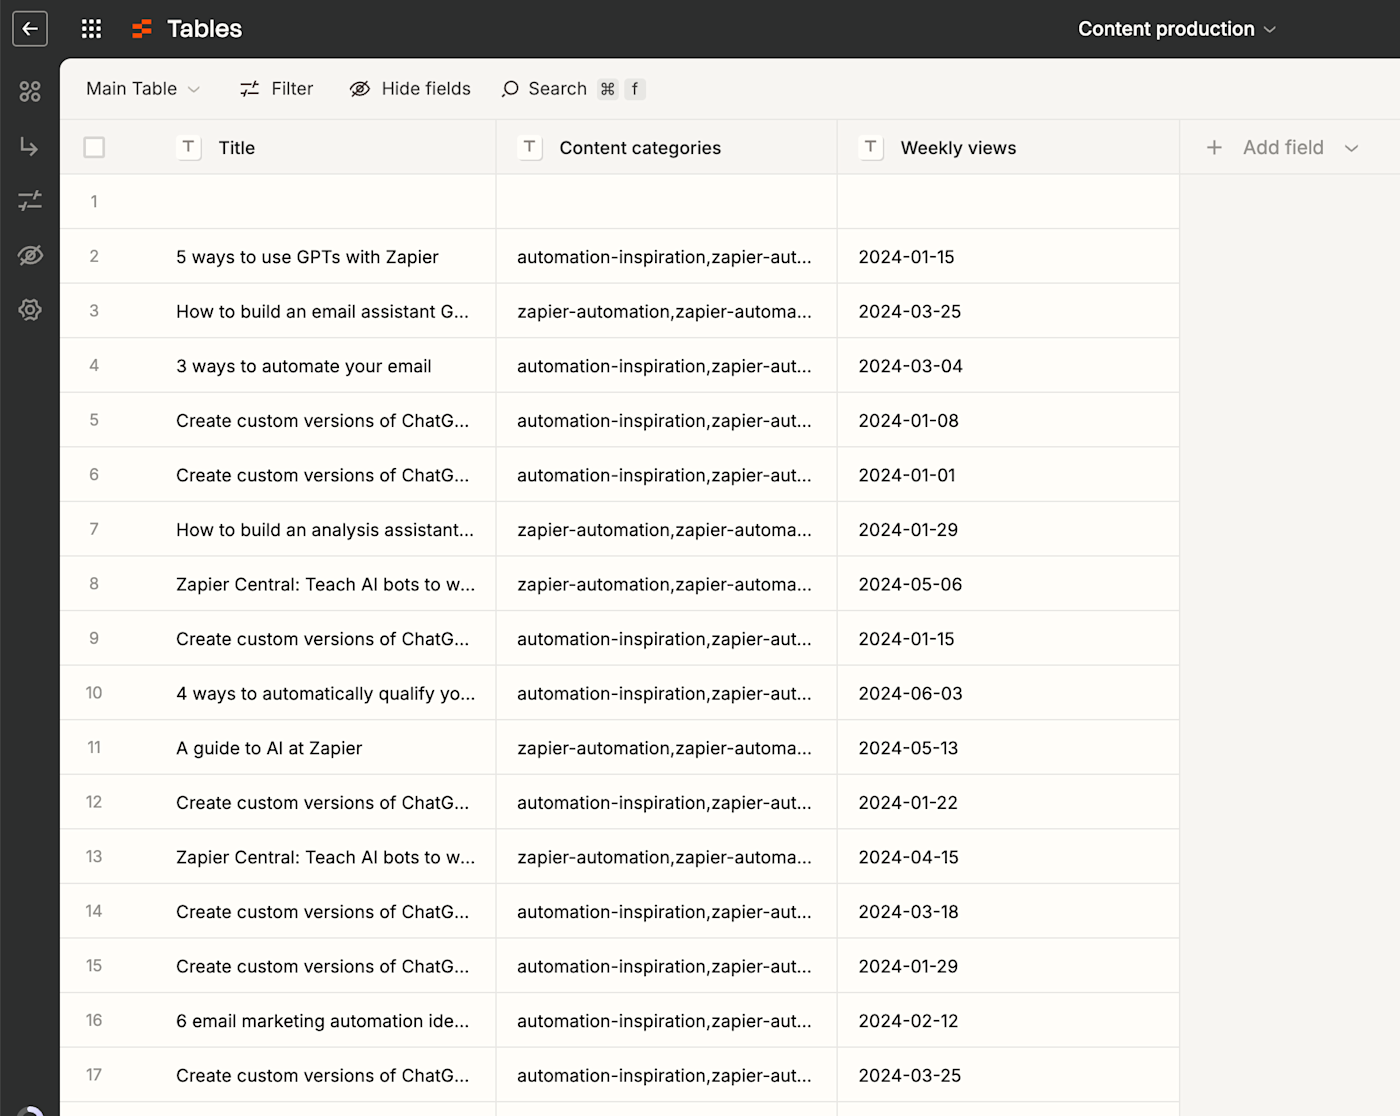Click "5 ways to use GPTs with Zapier"
This screenshot has height=1116, width=1400.
pos(307,257)
